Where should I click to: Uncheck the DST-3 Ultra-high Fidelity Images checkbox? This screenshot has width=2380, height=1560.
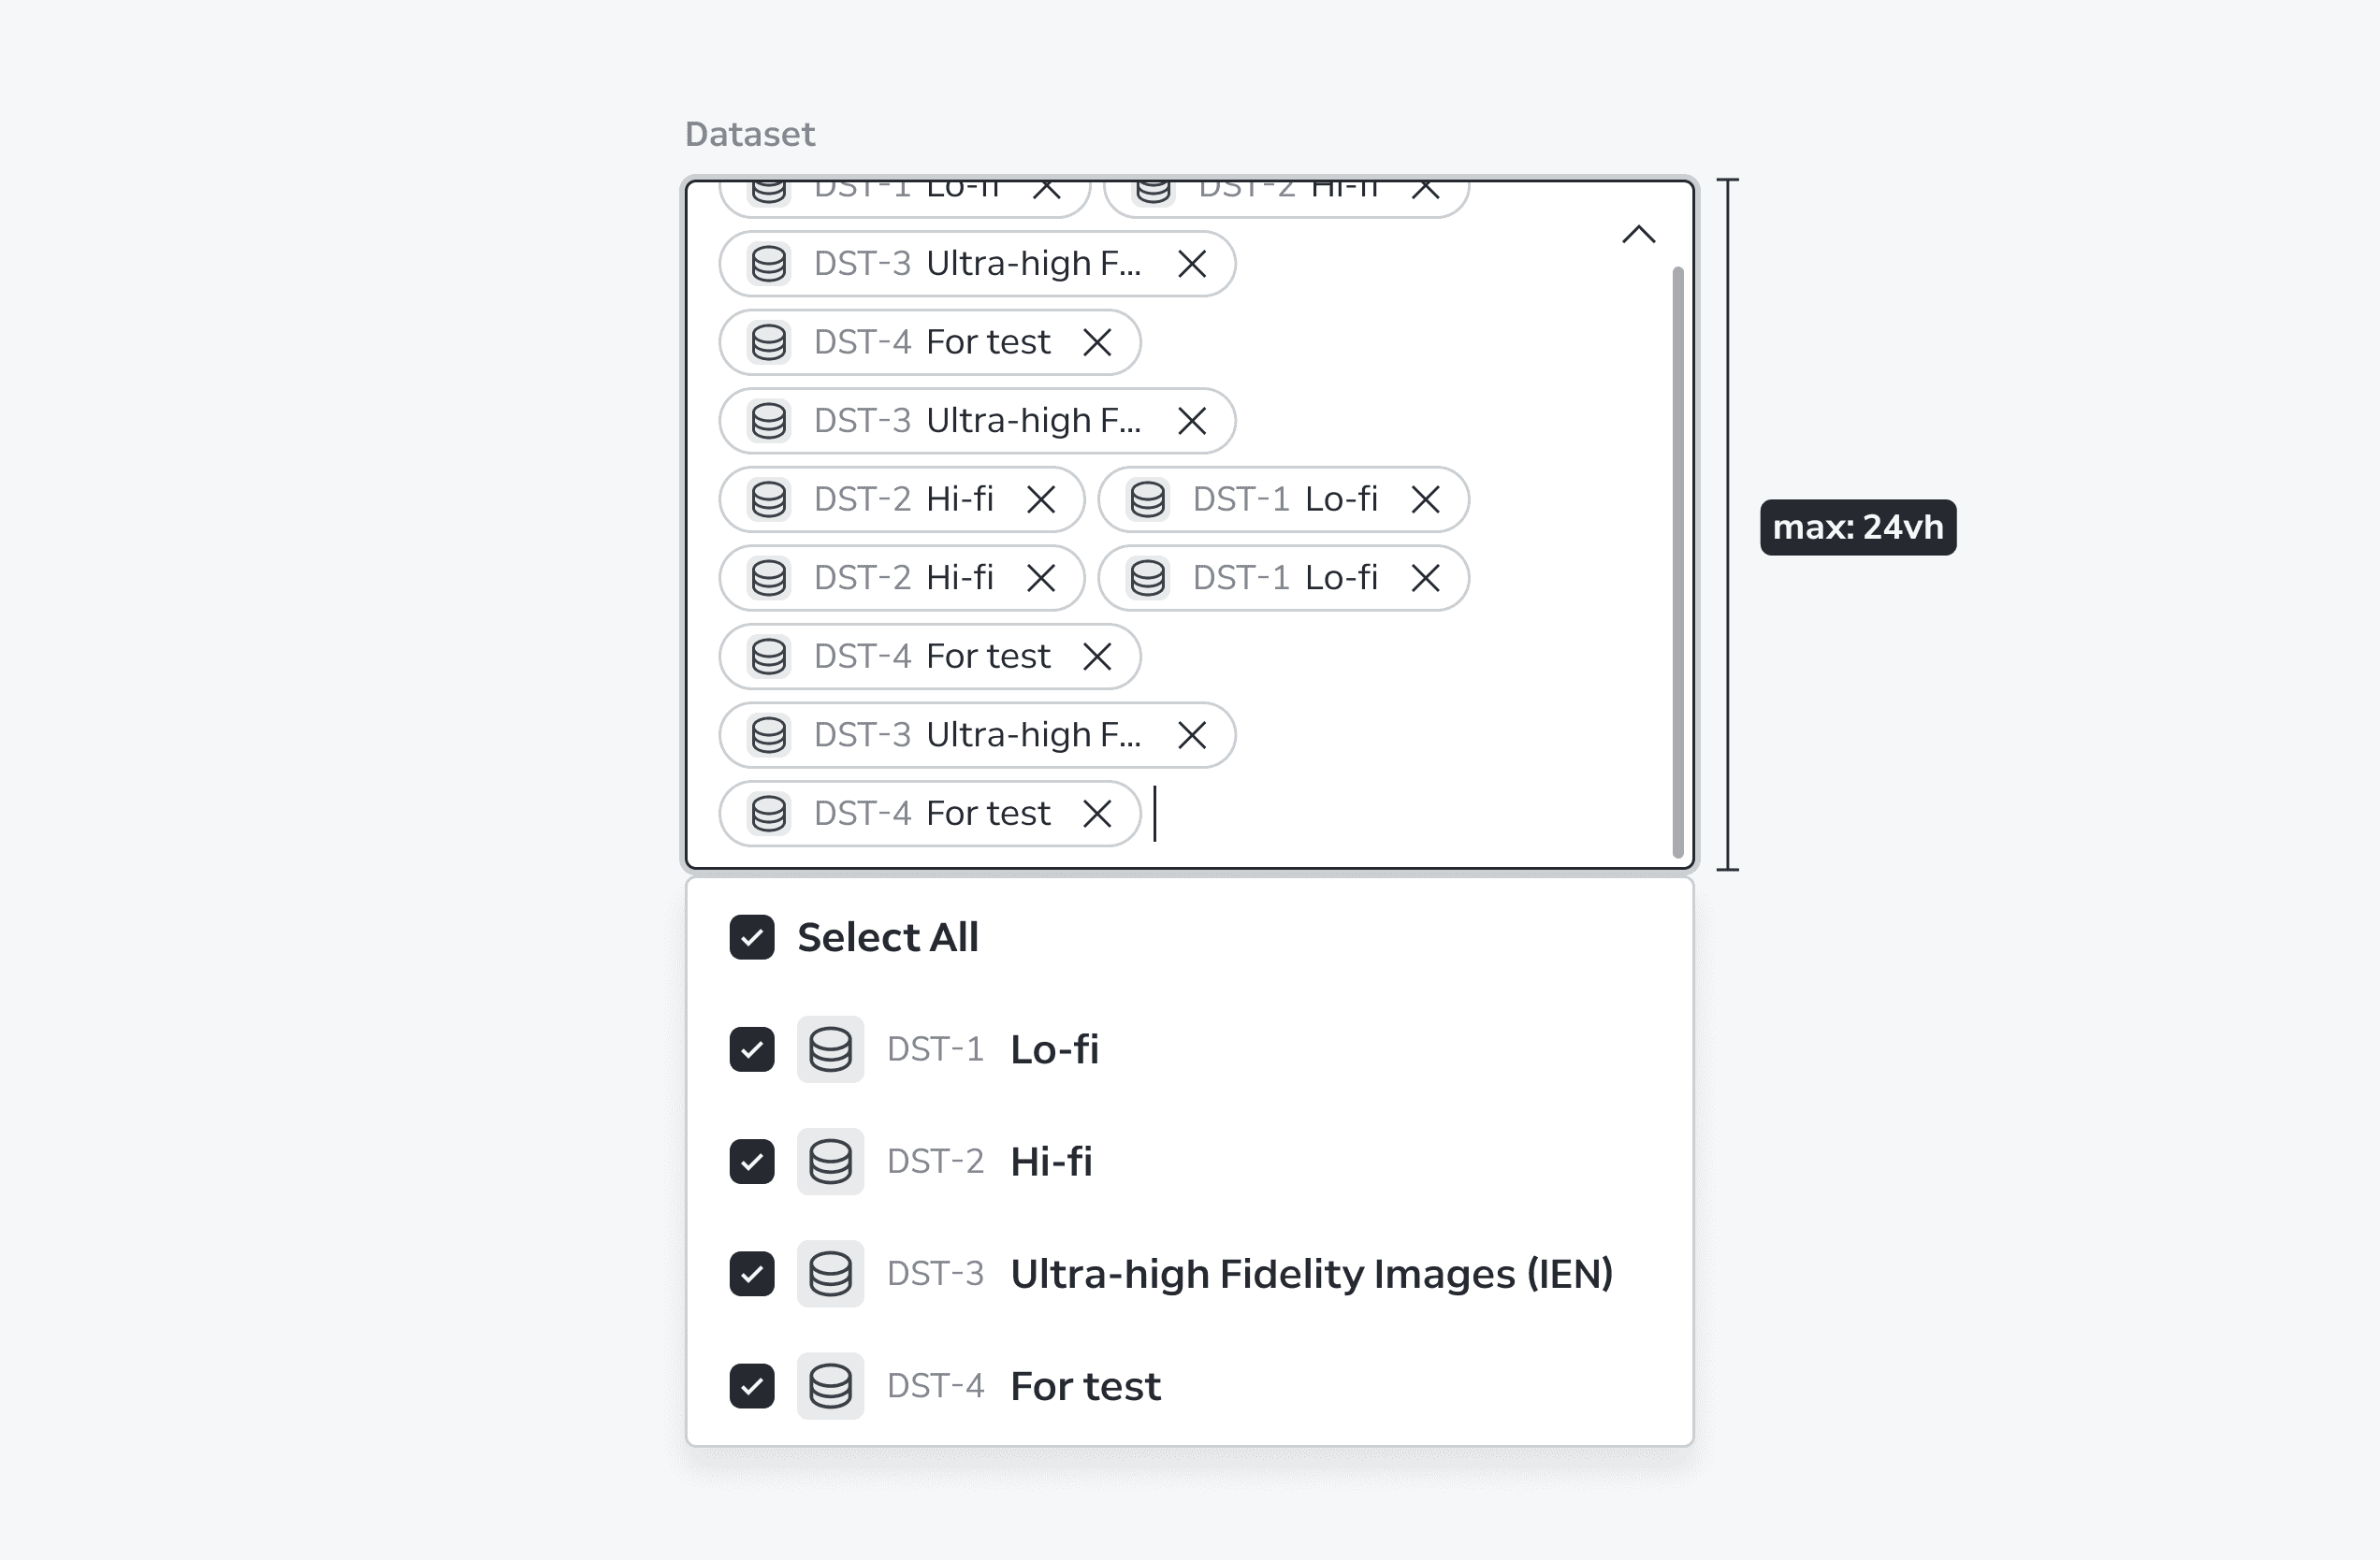(x=752, y=1274)
